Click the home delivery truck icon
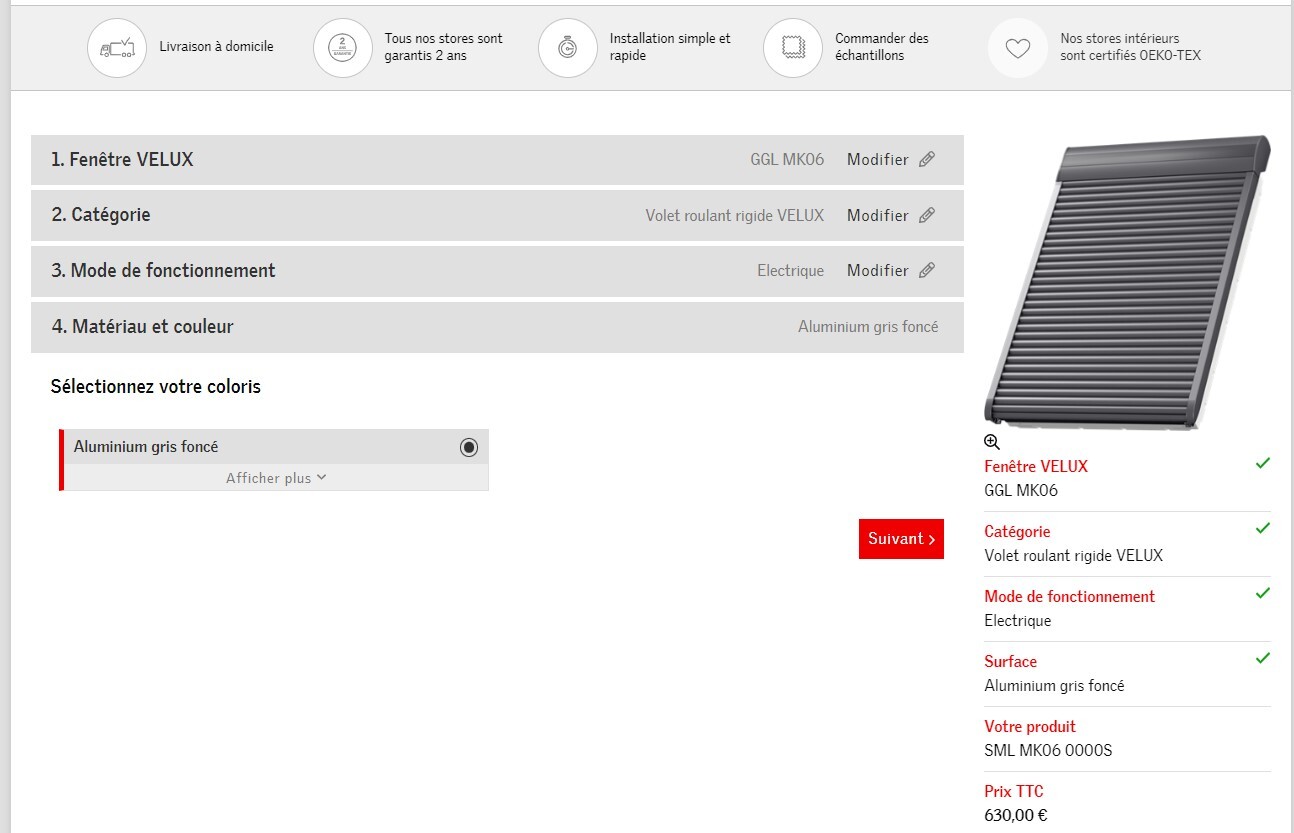Viewport: 1294px width, 833px height. pos(117,48)
